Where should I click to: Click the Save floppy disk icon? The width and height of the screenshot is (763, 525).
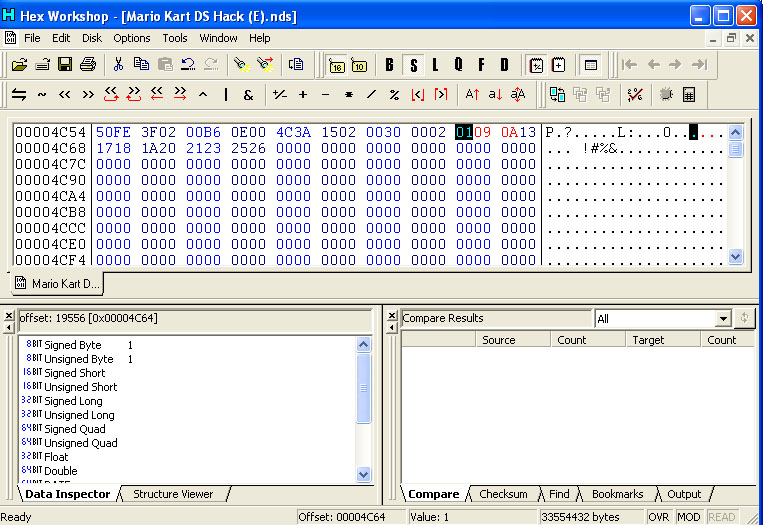click(65, 65)
